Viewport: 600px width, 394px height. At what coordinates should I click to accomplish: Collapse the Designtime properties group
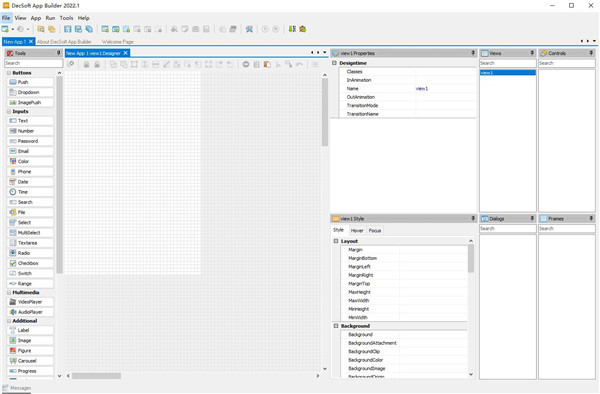coord(334,63)
